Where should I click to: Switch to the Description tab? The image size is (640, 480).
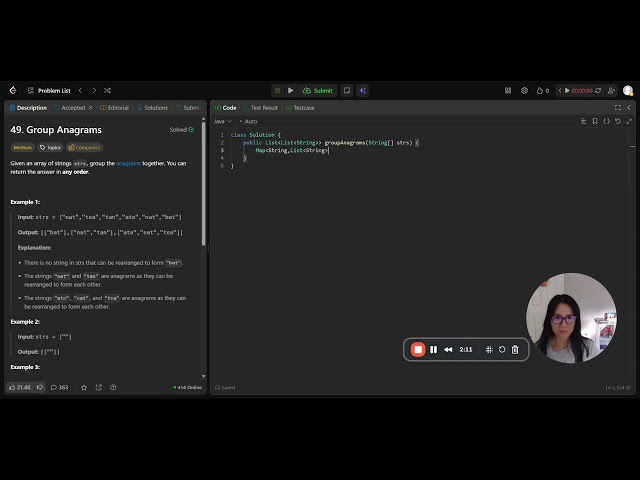28,108
